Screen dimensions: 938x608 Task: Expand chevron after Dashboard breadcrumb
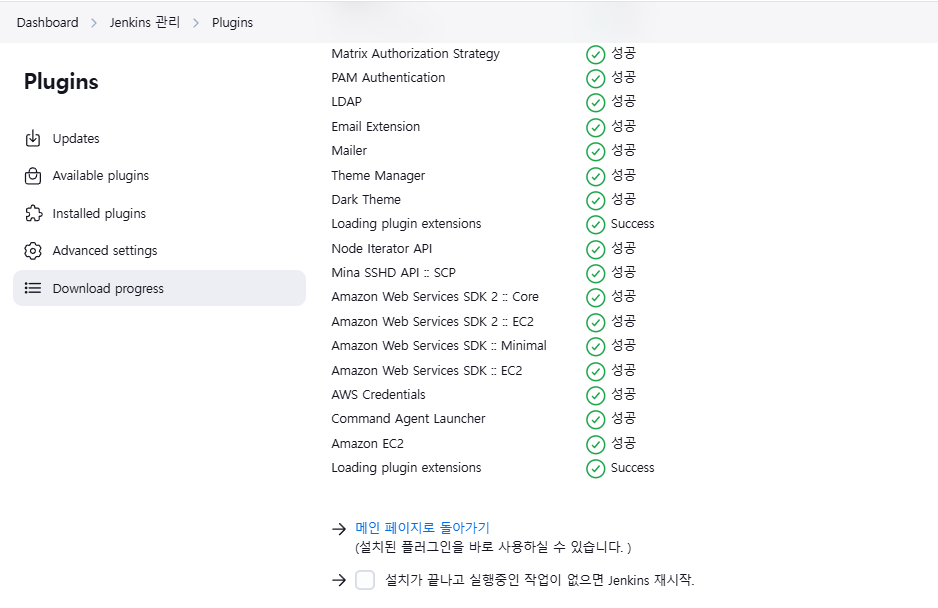94,23
